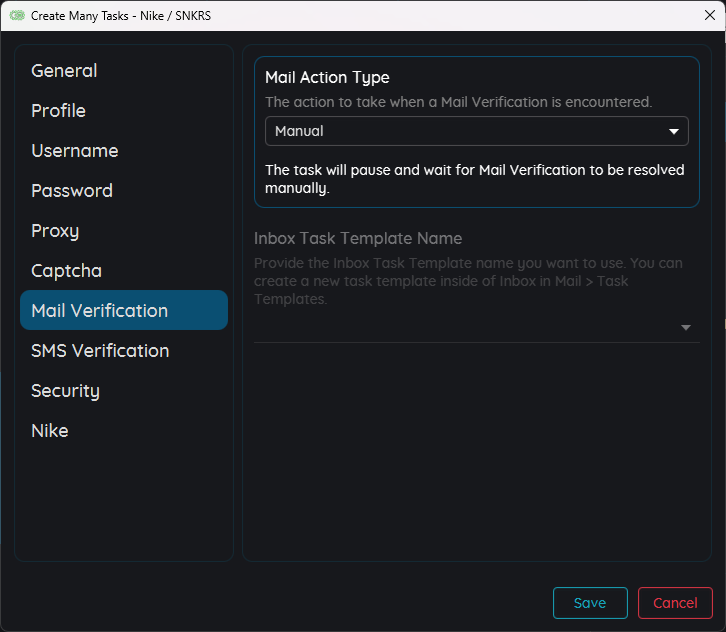Switch to the Nike section
Image resolution: width=726 pixels, height=632 pixels.
pyautogui.click(x=50, y=431)
